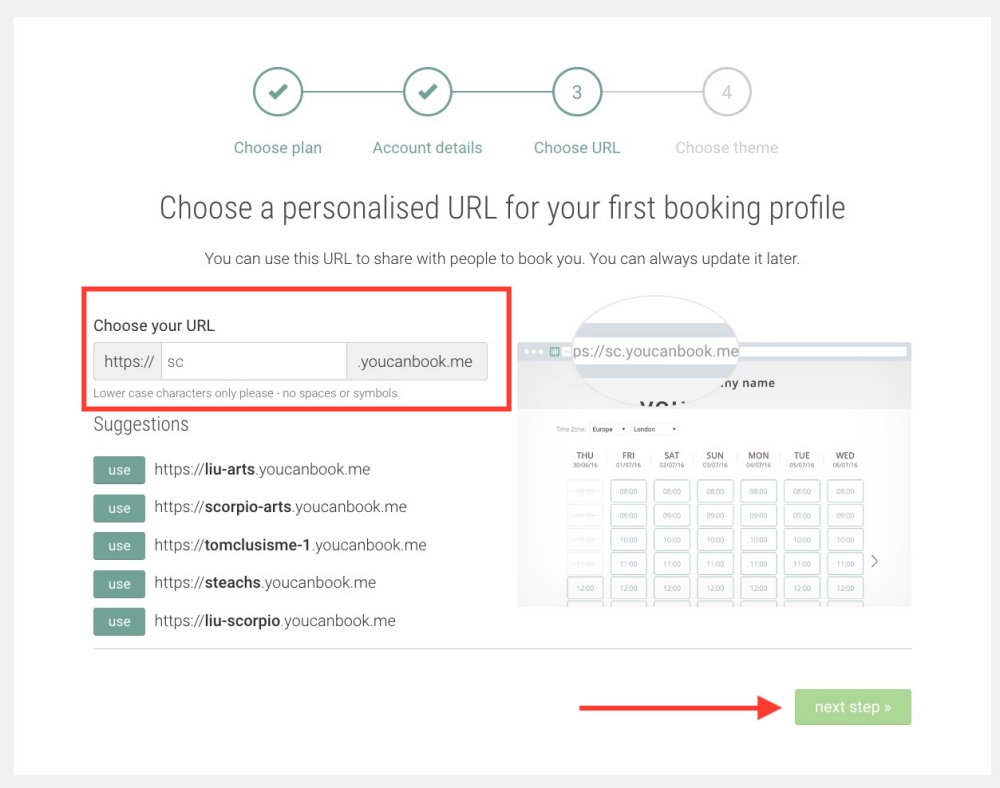Click the step 4 Choose theme circle

pos(727,92)
